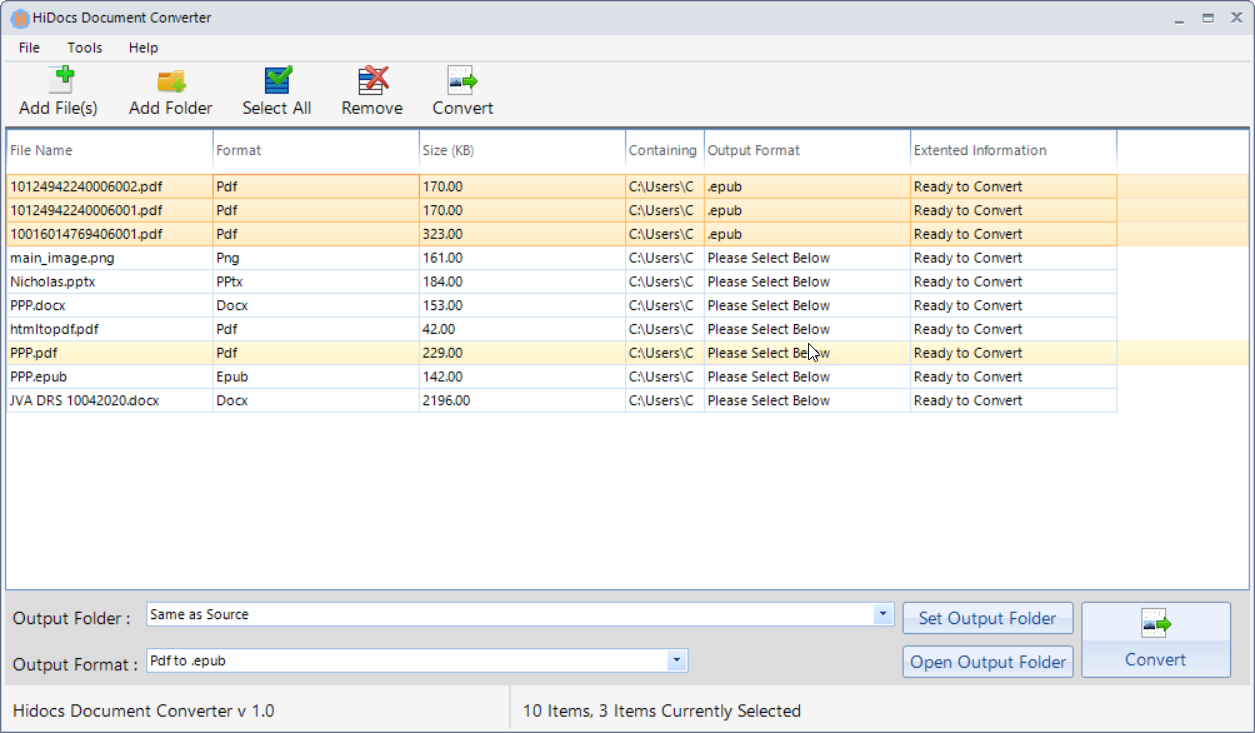Image resolution: width=1255 pixels, height=733 pixels.
Task: Click the Select All toolbar icon
Action: 276,90
